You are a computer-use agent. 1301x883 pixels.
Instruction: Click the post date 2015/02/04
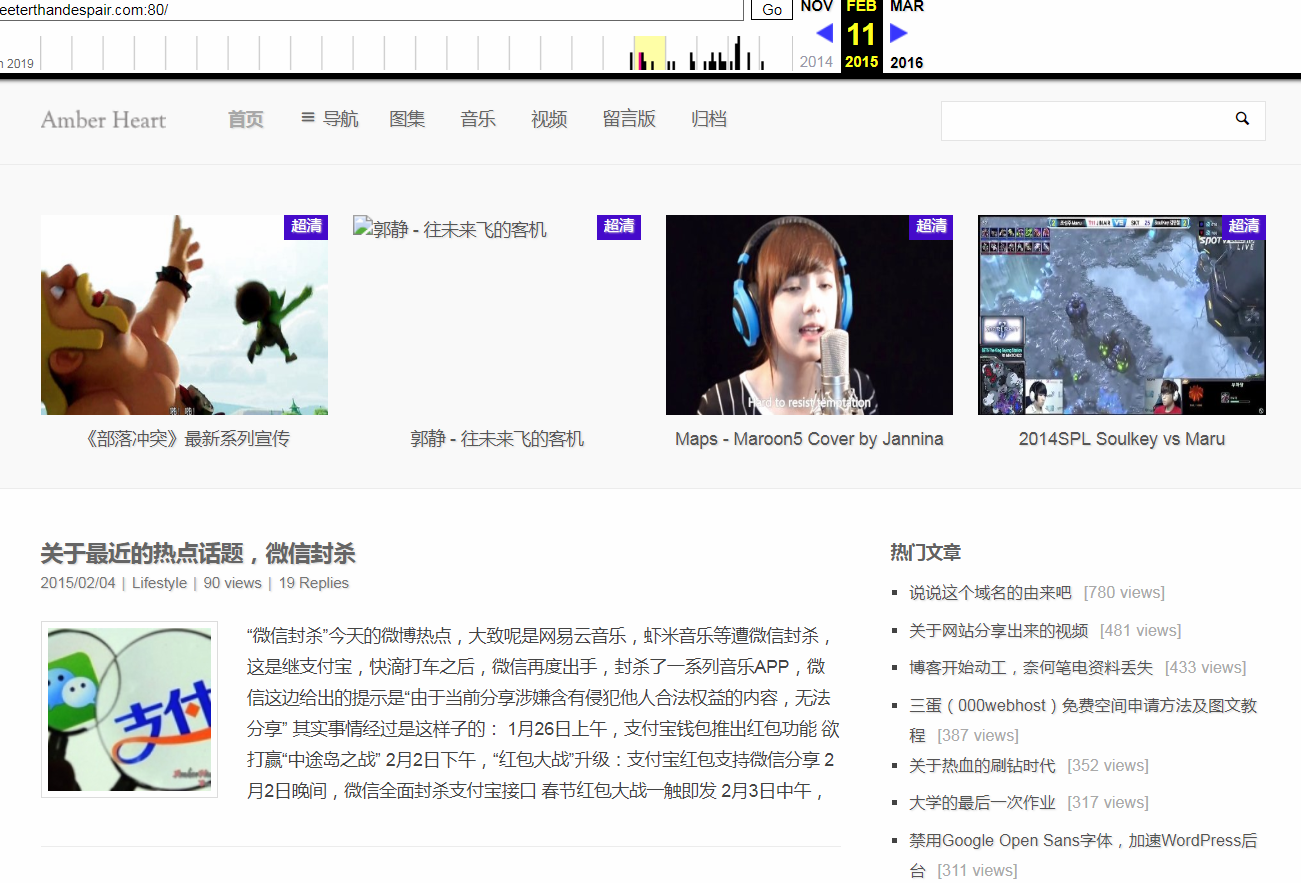(78, 583)
